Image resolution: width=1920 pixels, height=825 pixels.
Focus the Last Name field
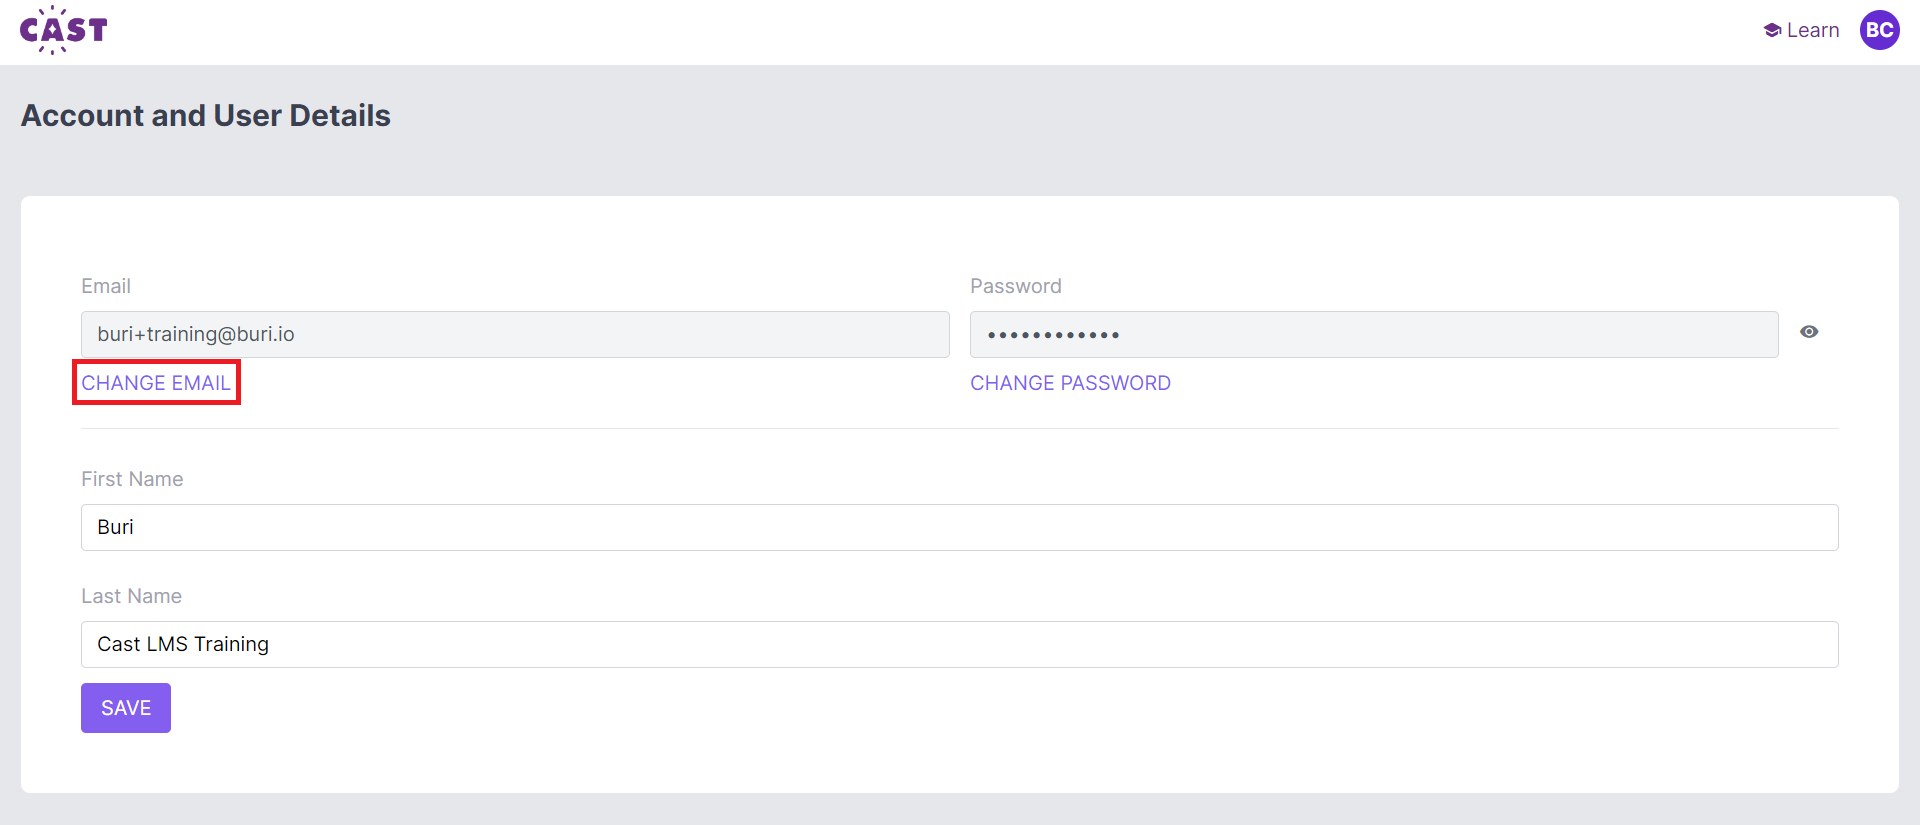(959, 644)
